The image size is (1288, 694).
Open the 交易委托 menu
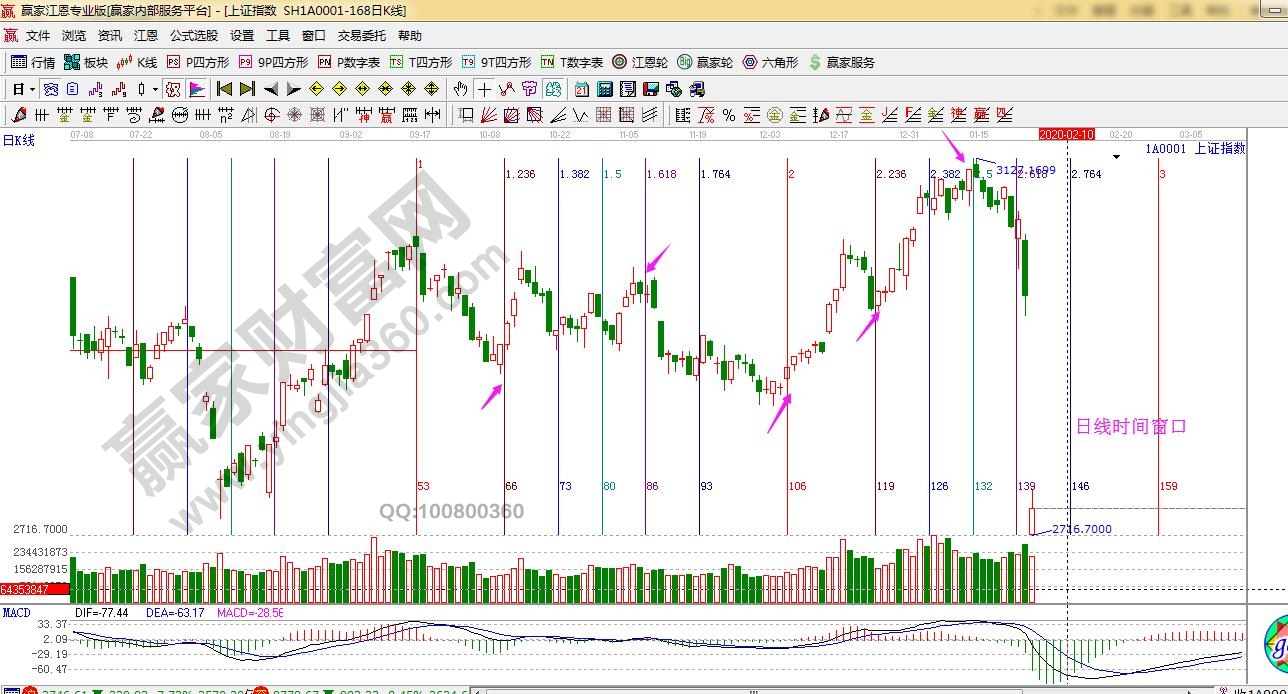[361, 35]
